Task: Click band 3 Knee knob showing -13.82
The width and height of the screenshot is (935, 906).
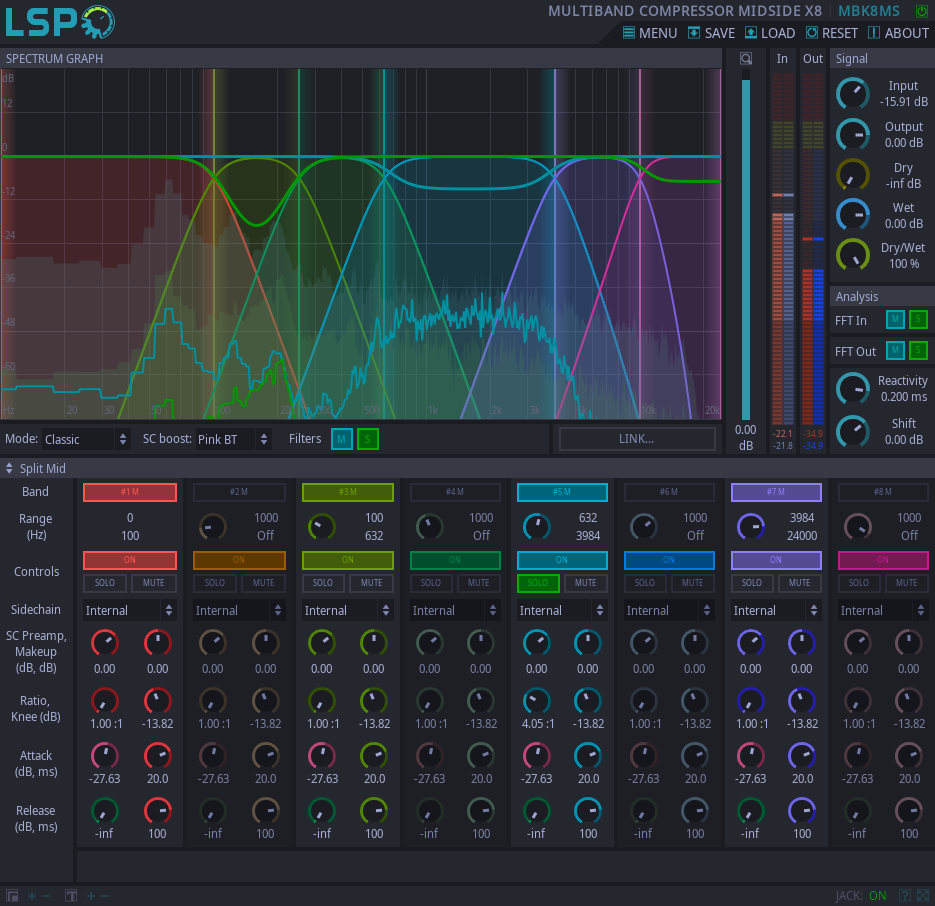Action: [374, 701]
